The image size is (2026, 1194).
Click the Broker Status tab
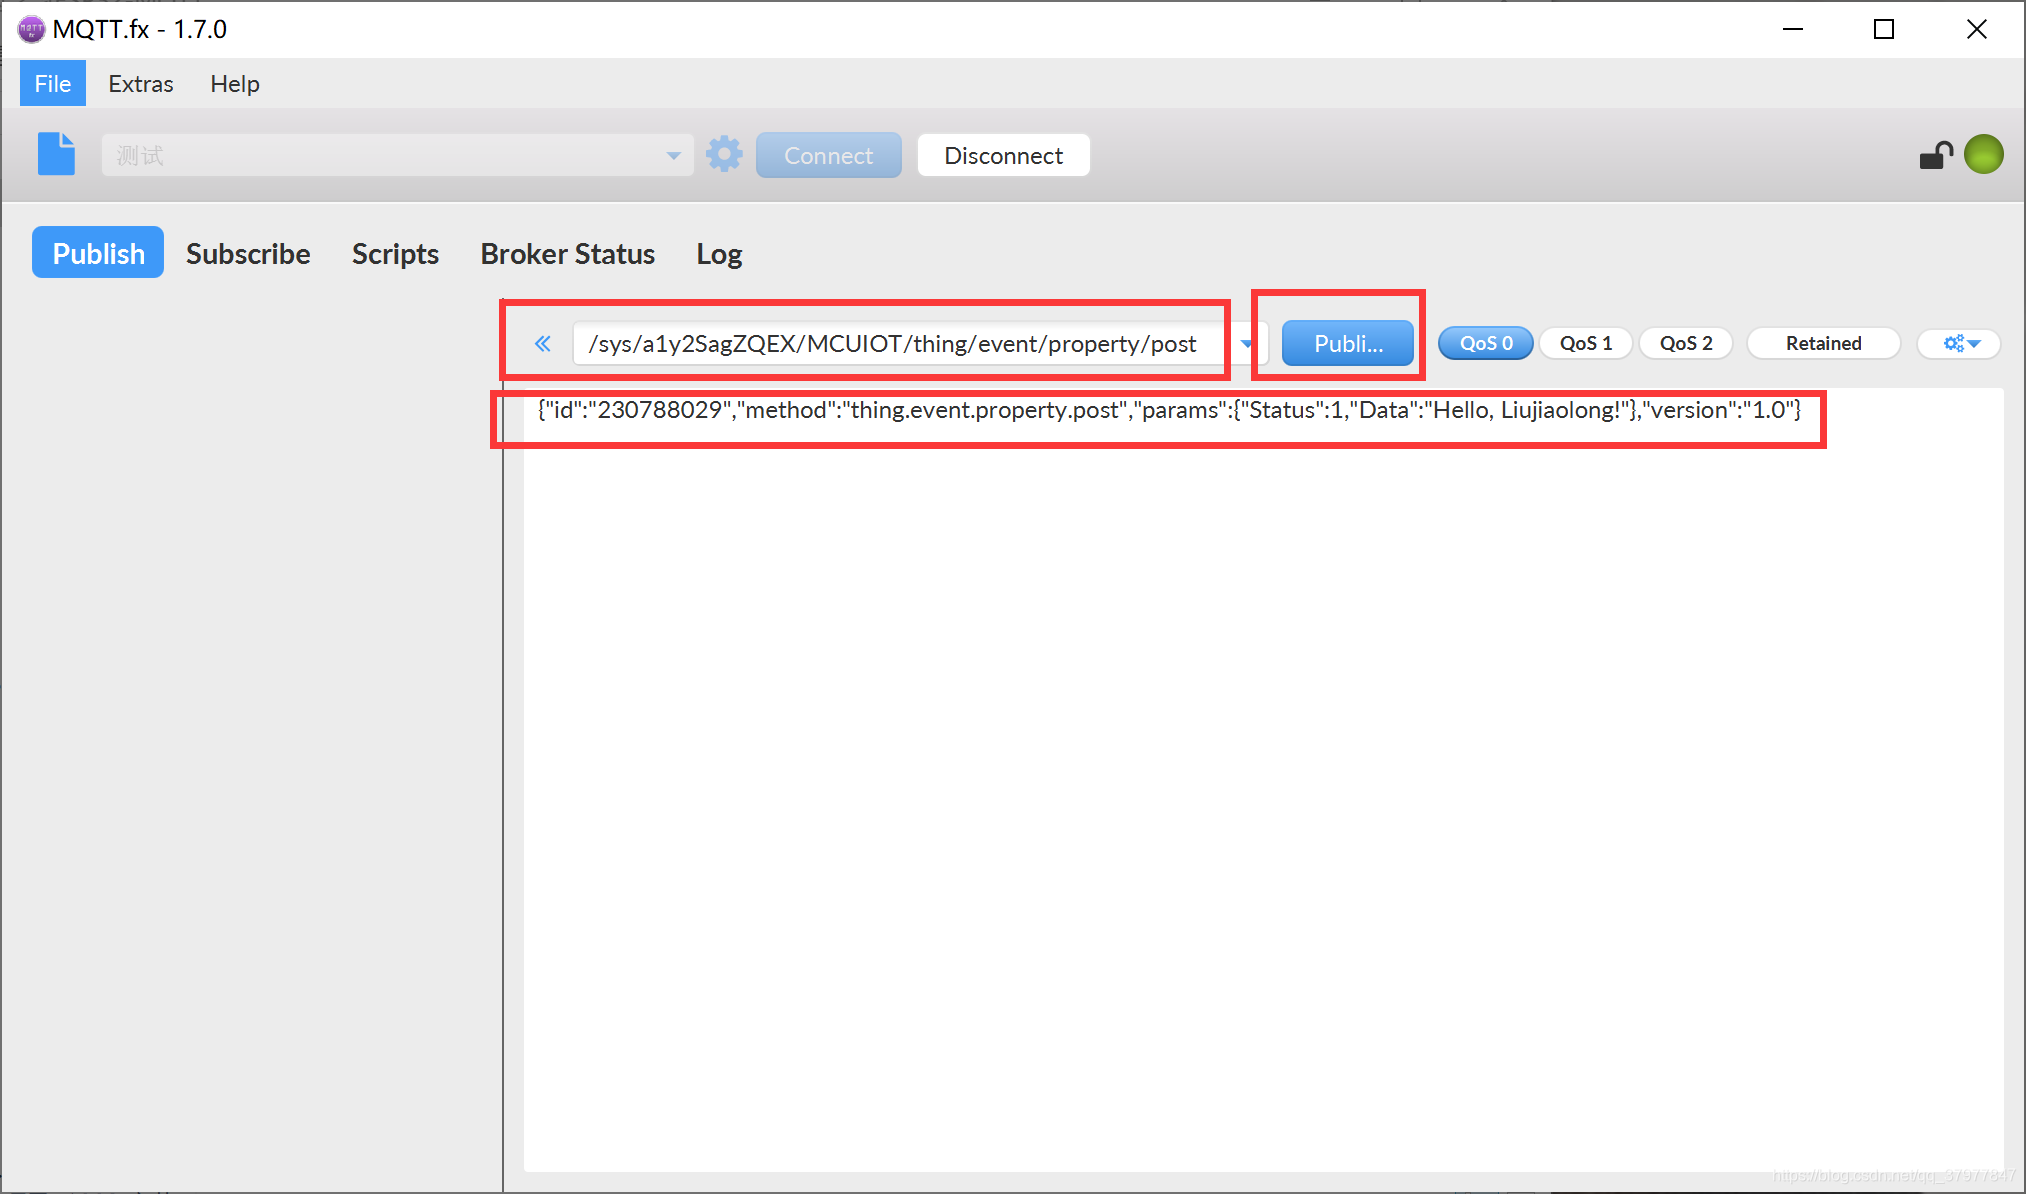point(567,253)
